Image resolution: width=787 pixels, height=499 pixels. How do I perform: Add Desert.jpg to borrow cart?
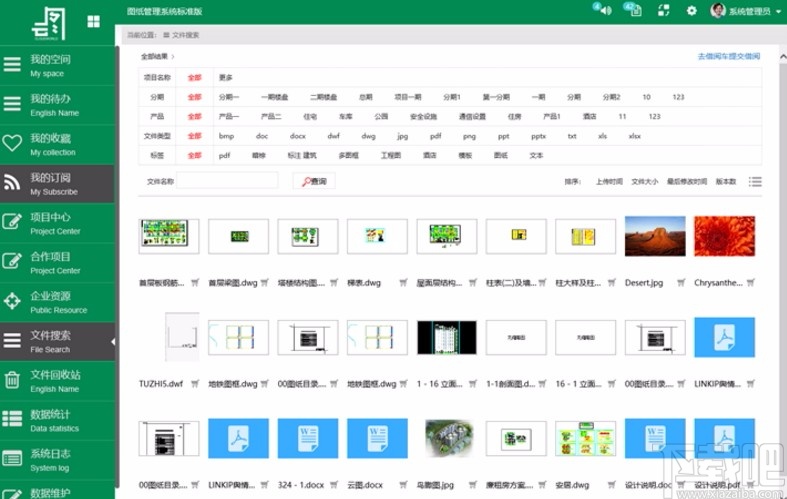tap(681, 283)
